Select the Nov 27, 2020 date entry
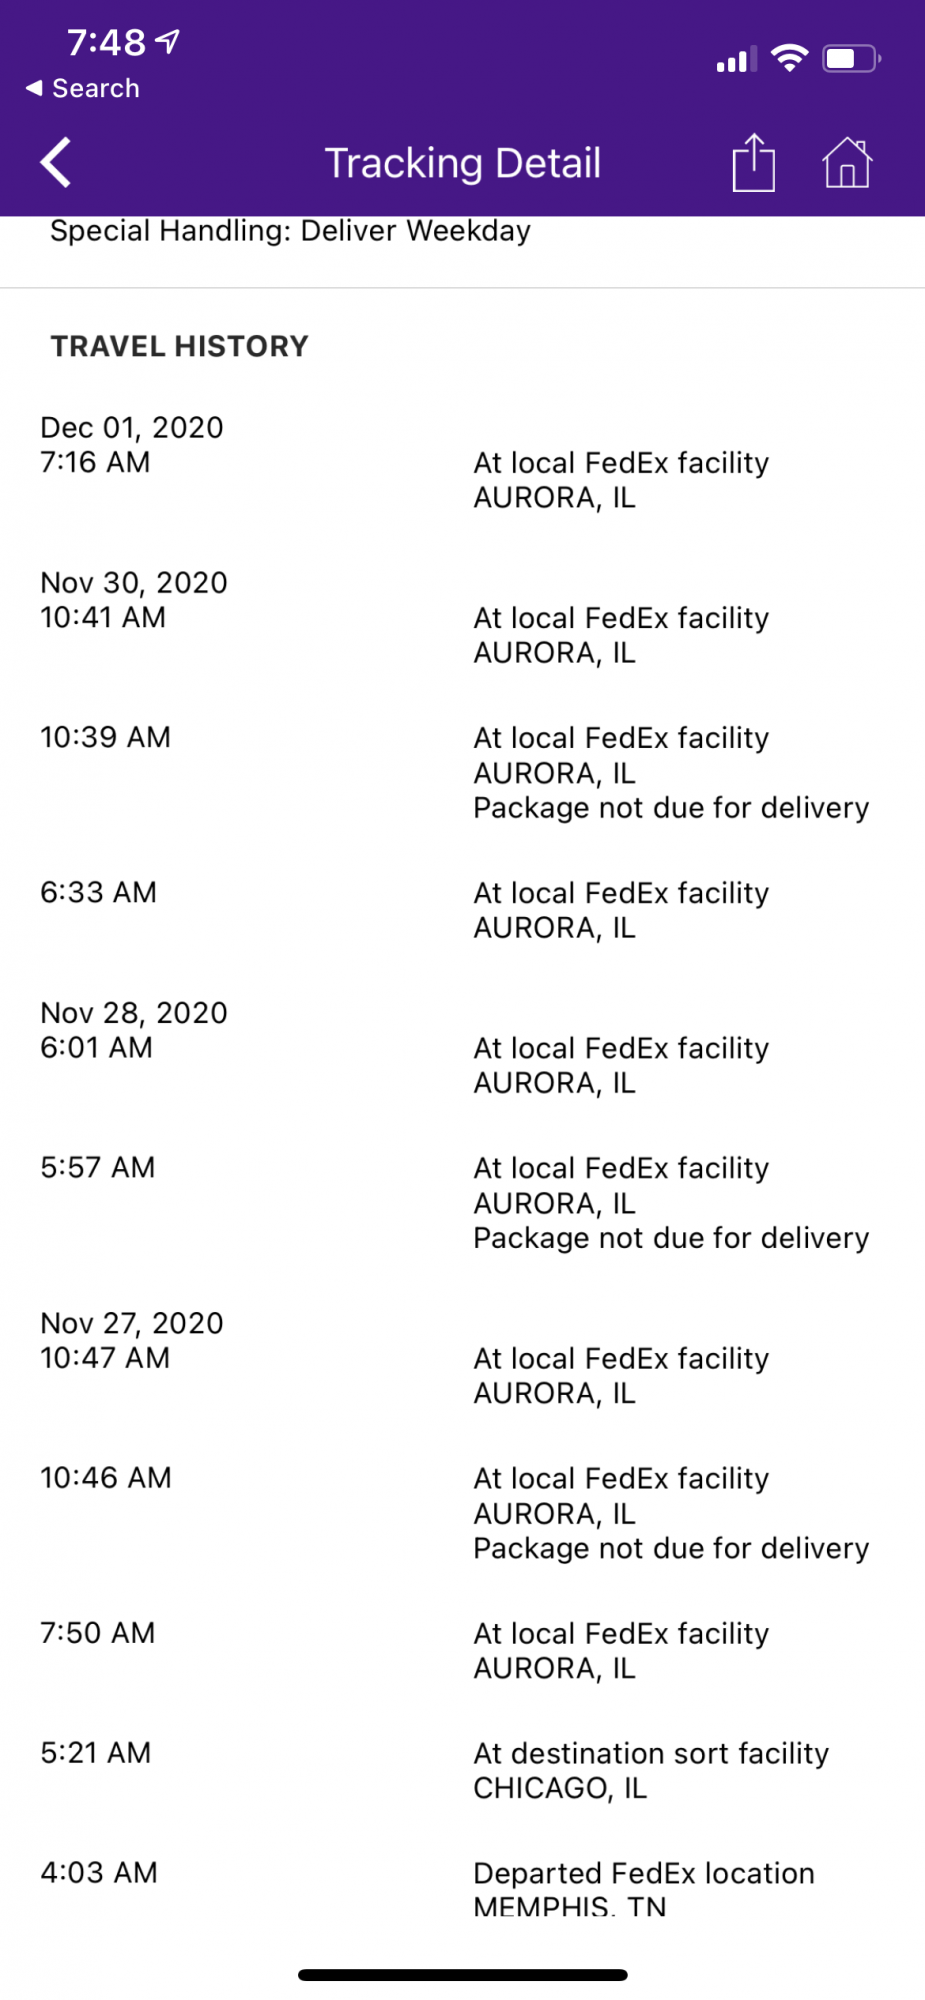Screen dimensions: 925x2000 132,1323
